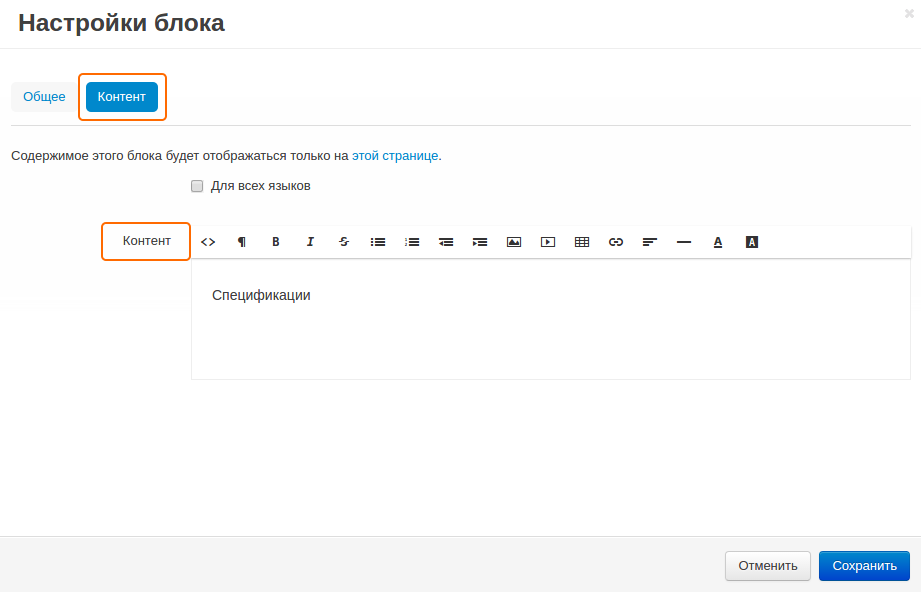Open the HTML source code view
The image size is (921, 592).
(207, 241)
